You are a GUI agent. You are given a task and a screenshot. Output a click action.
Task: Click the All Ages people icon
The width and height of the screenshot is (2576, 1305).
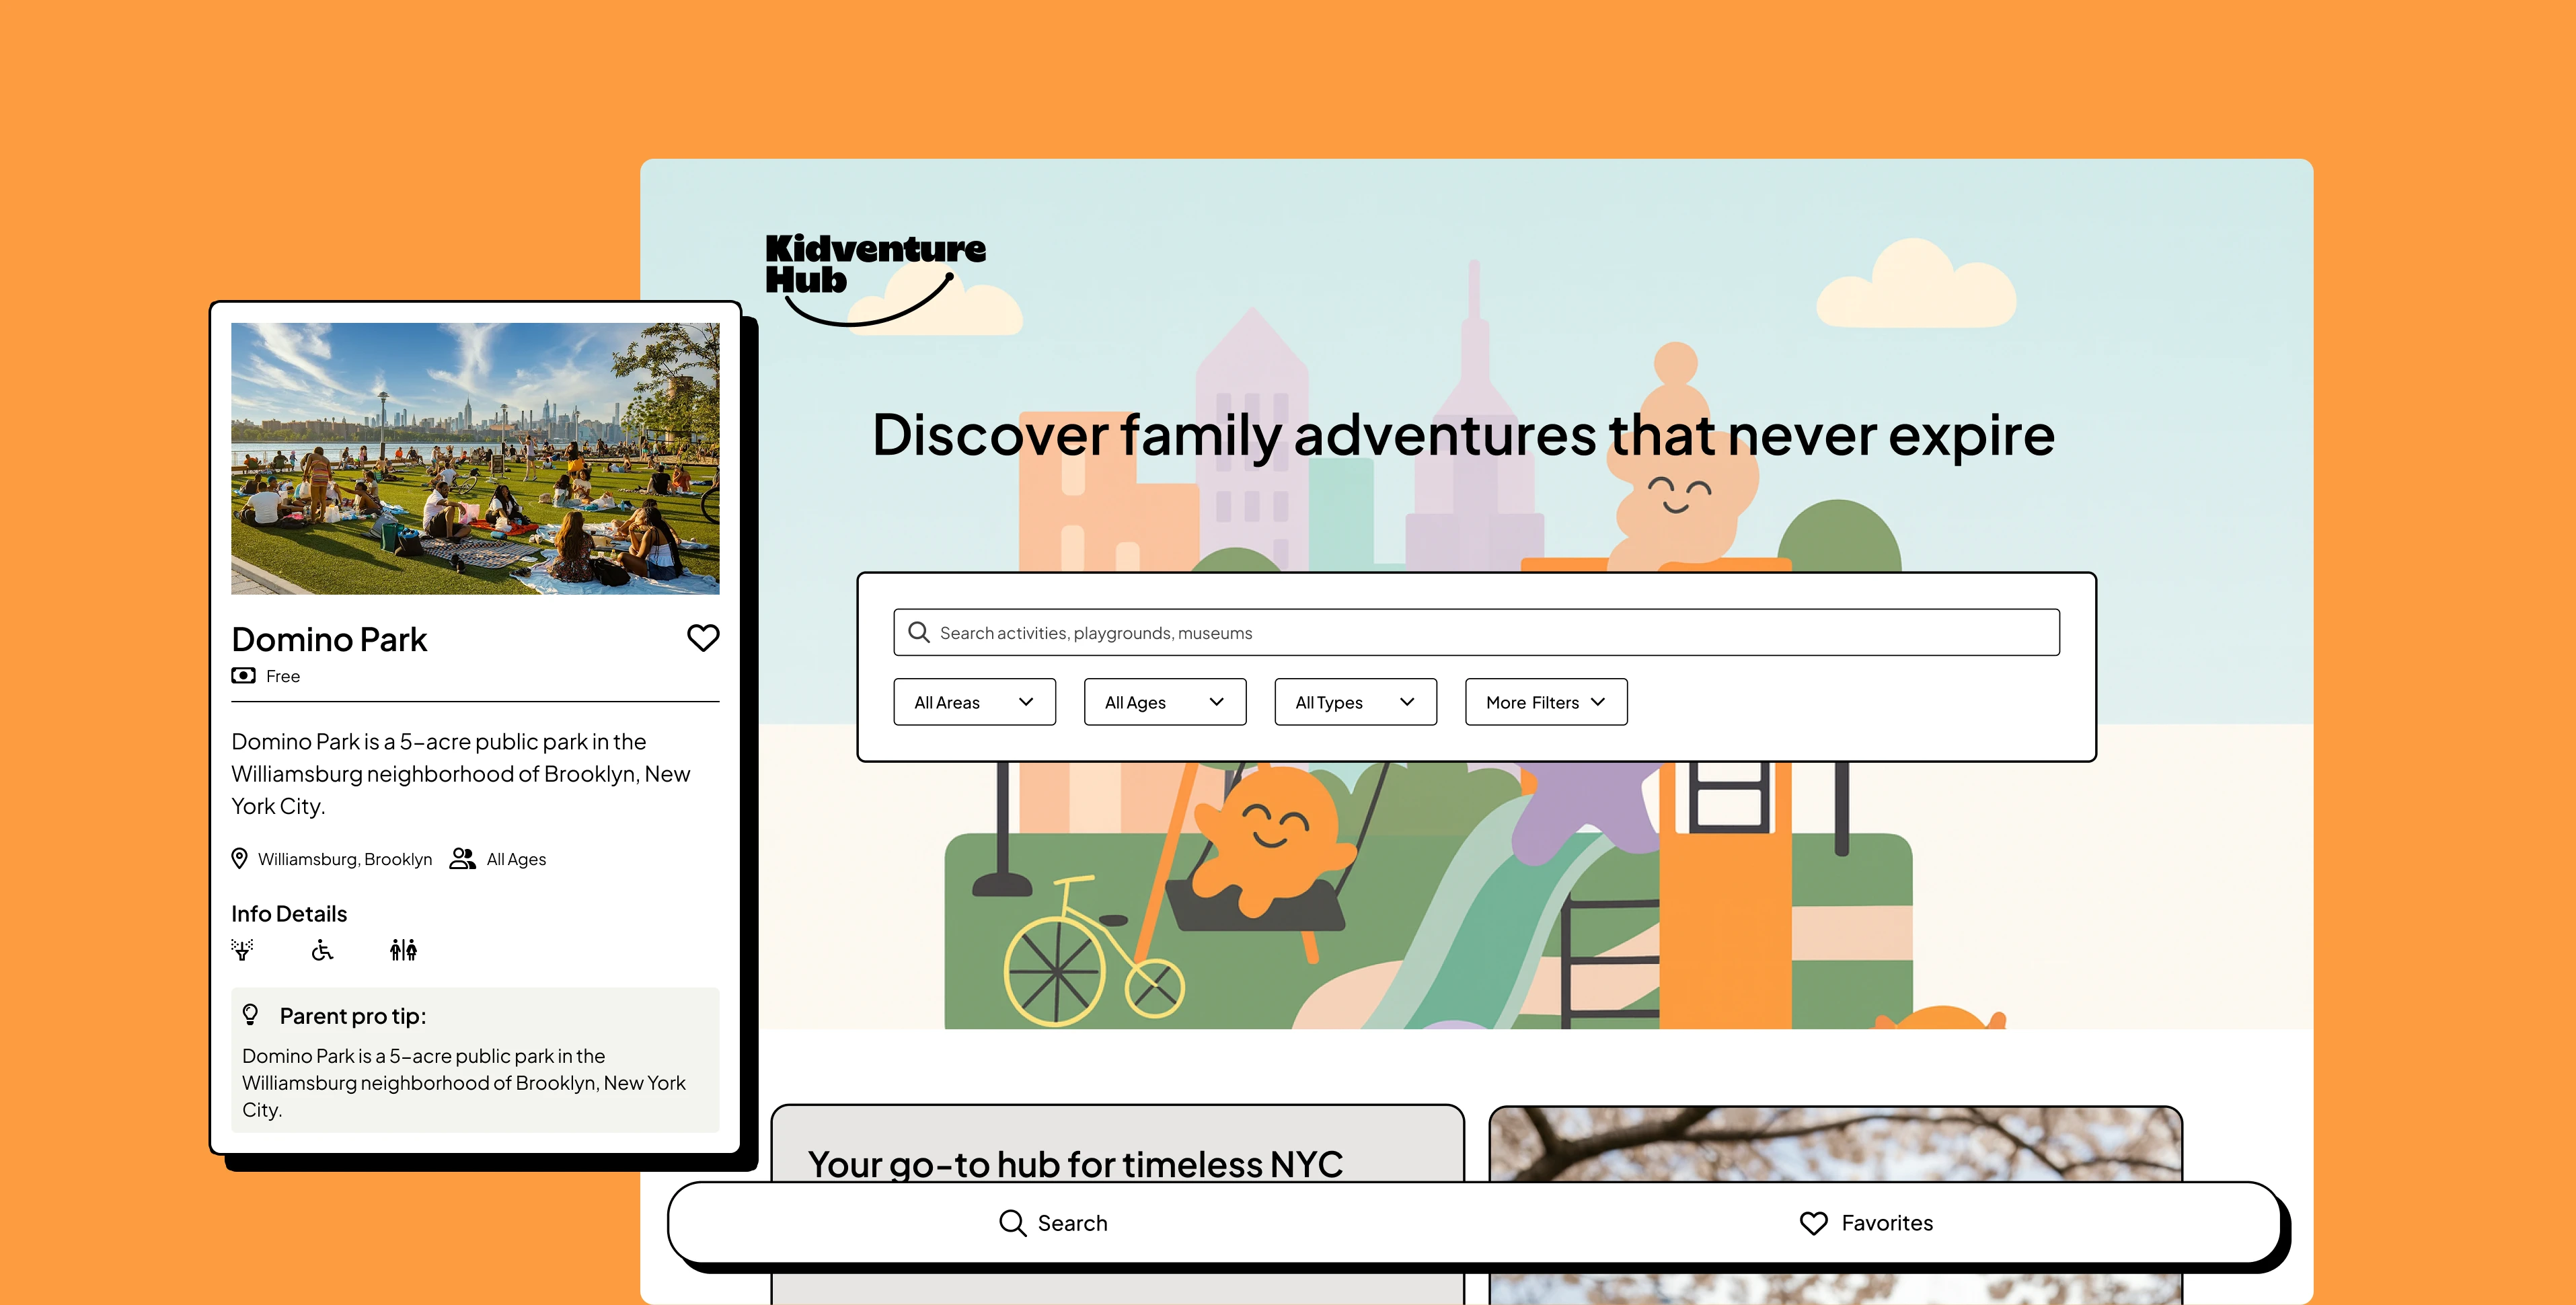pos(462,859)
